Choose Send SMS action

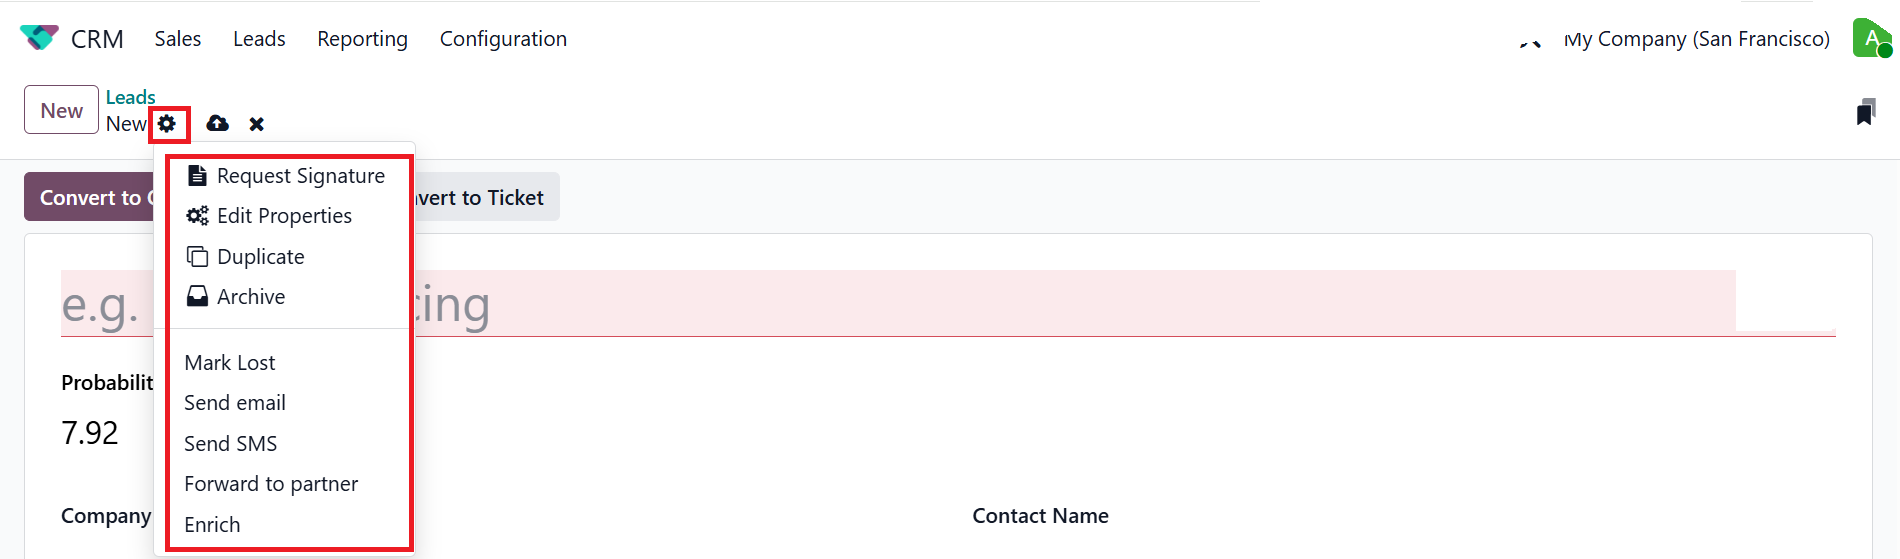coord(231,444)
